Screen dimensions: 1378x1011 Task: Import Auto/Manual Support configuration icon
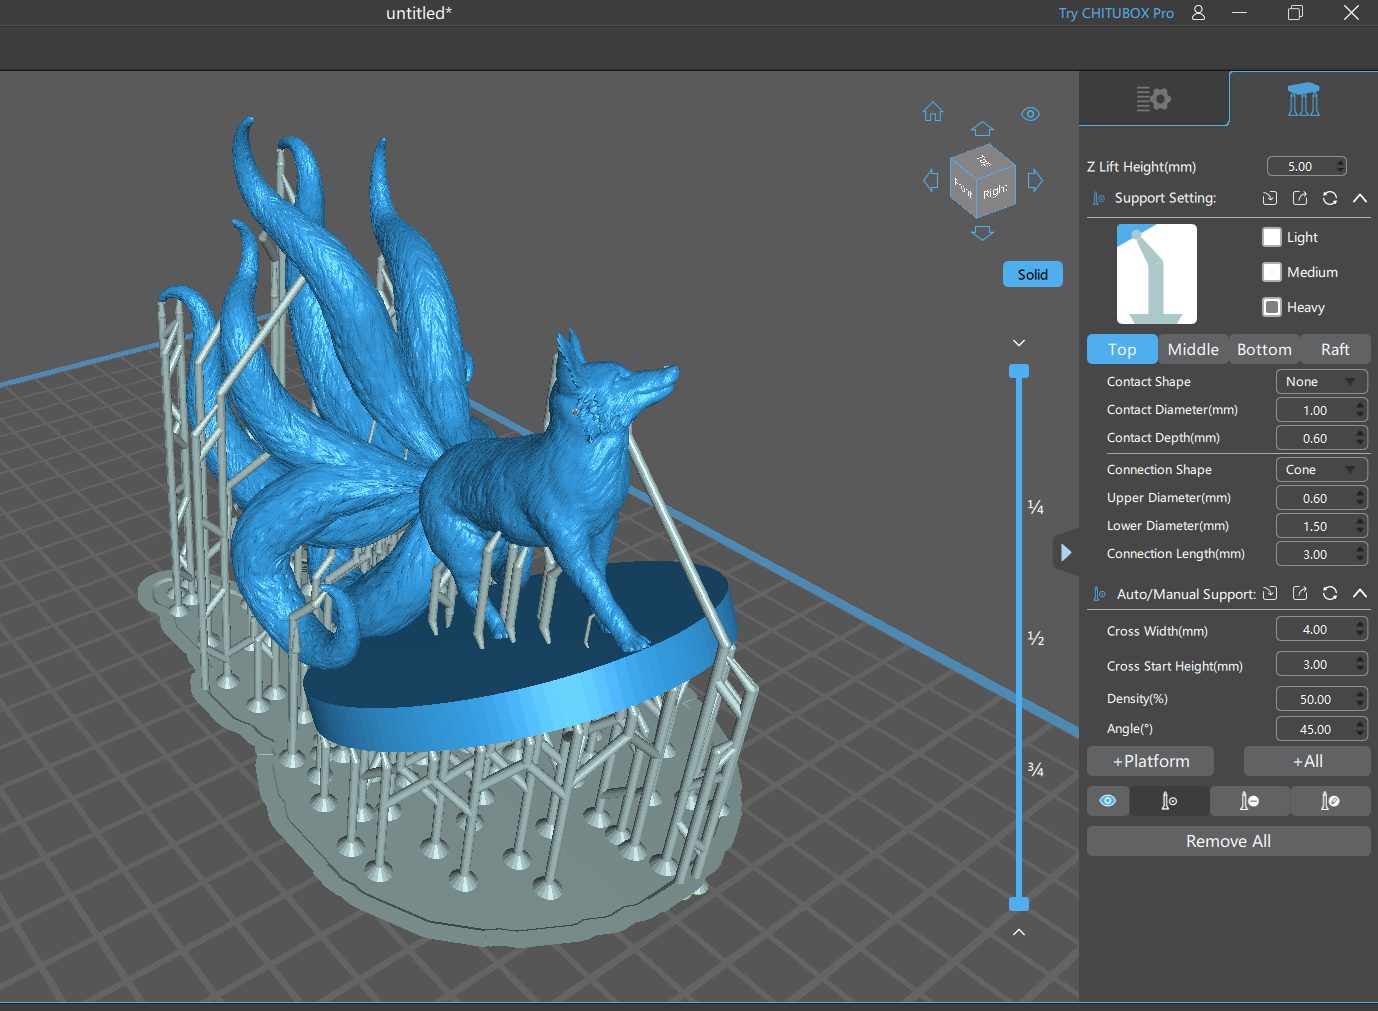[1270, 593]
